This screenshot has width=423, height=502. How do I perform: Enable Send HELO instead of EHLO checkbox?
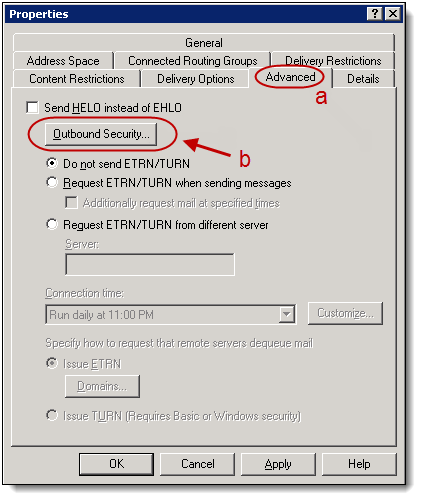32,108
